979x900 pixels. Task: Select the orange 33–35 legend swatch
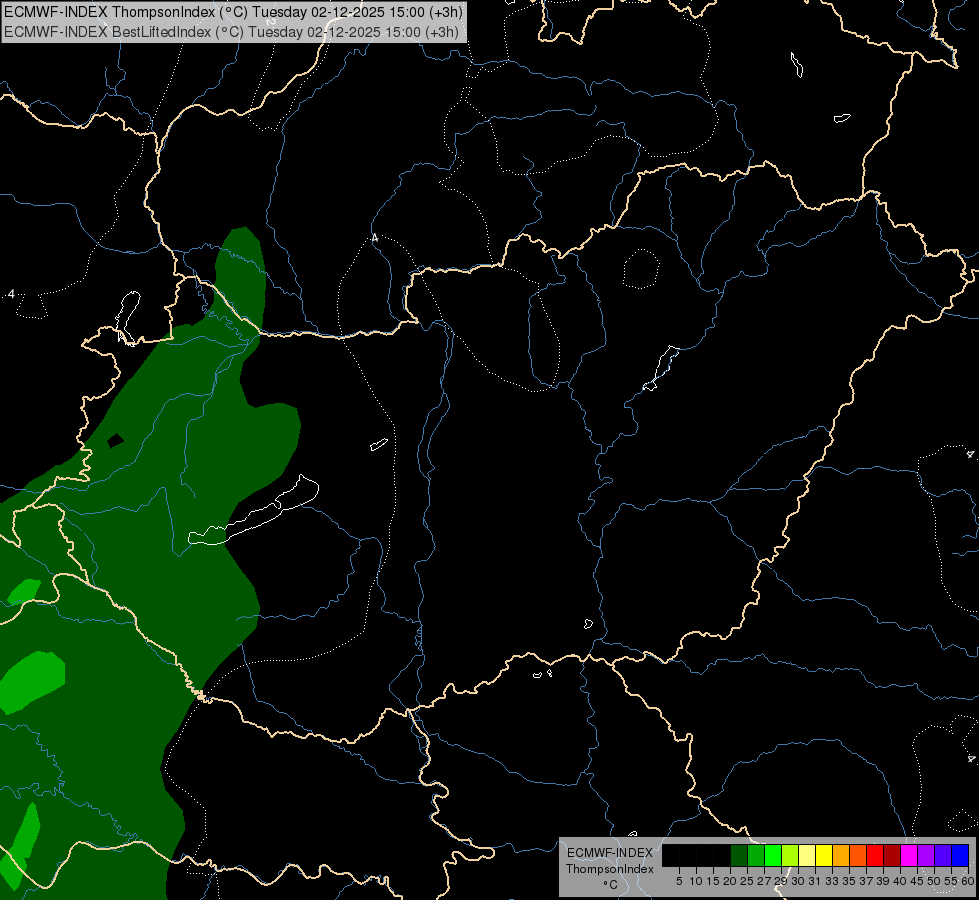coord(841,856)
